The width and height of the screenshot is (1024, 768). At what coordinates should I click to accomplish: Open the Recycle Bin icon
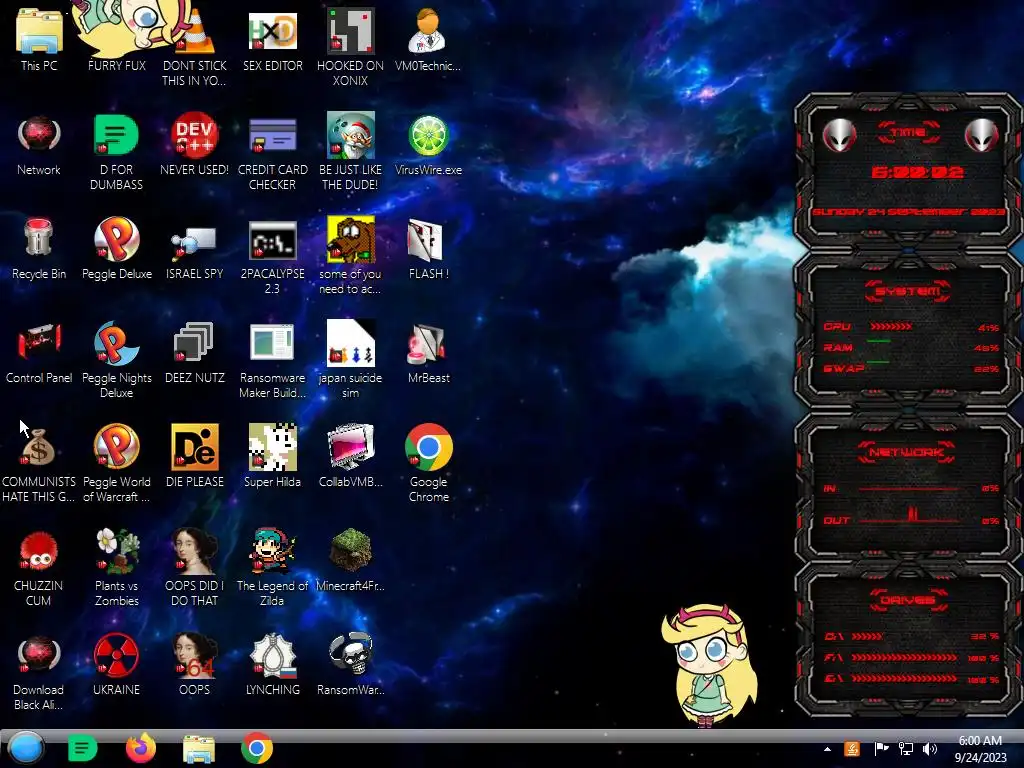(x=39, y=249)
